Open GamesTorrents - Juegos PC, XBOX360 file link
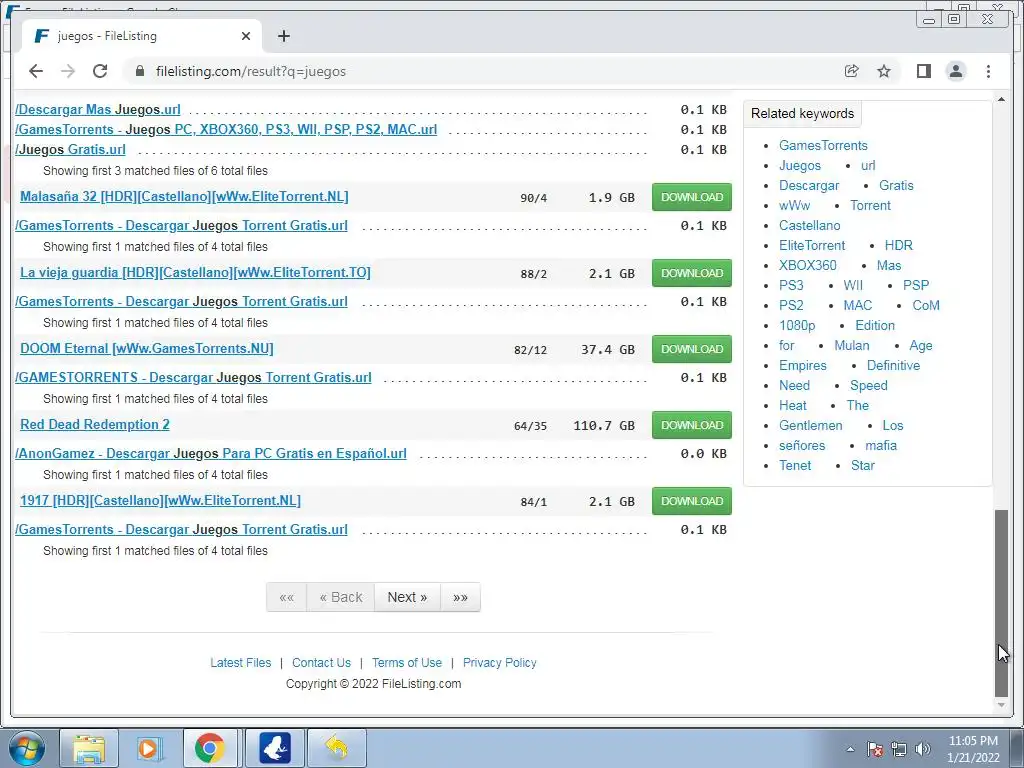 click(x=226, y=129)
